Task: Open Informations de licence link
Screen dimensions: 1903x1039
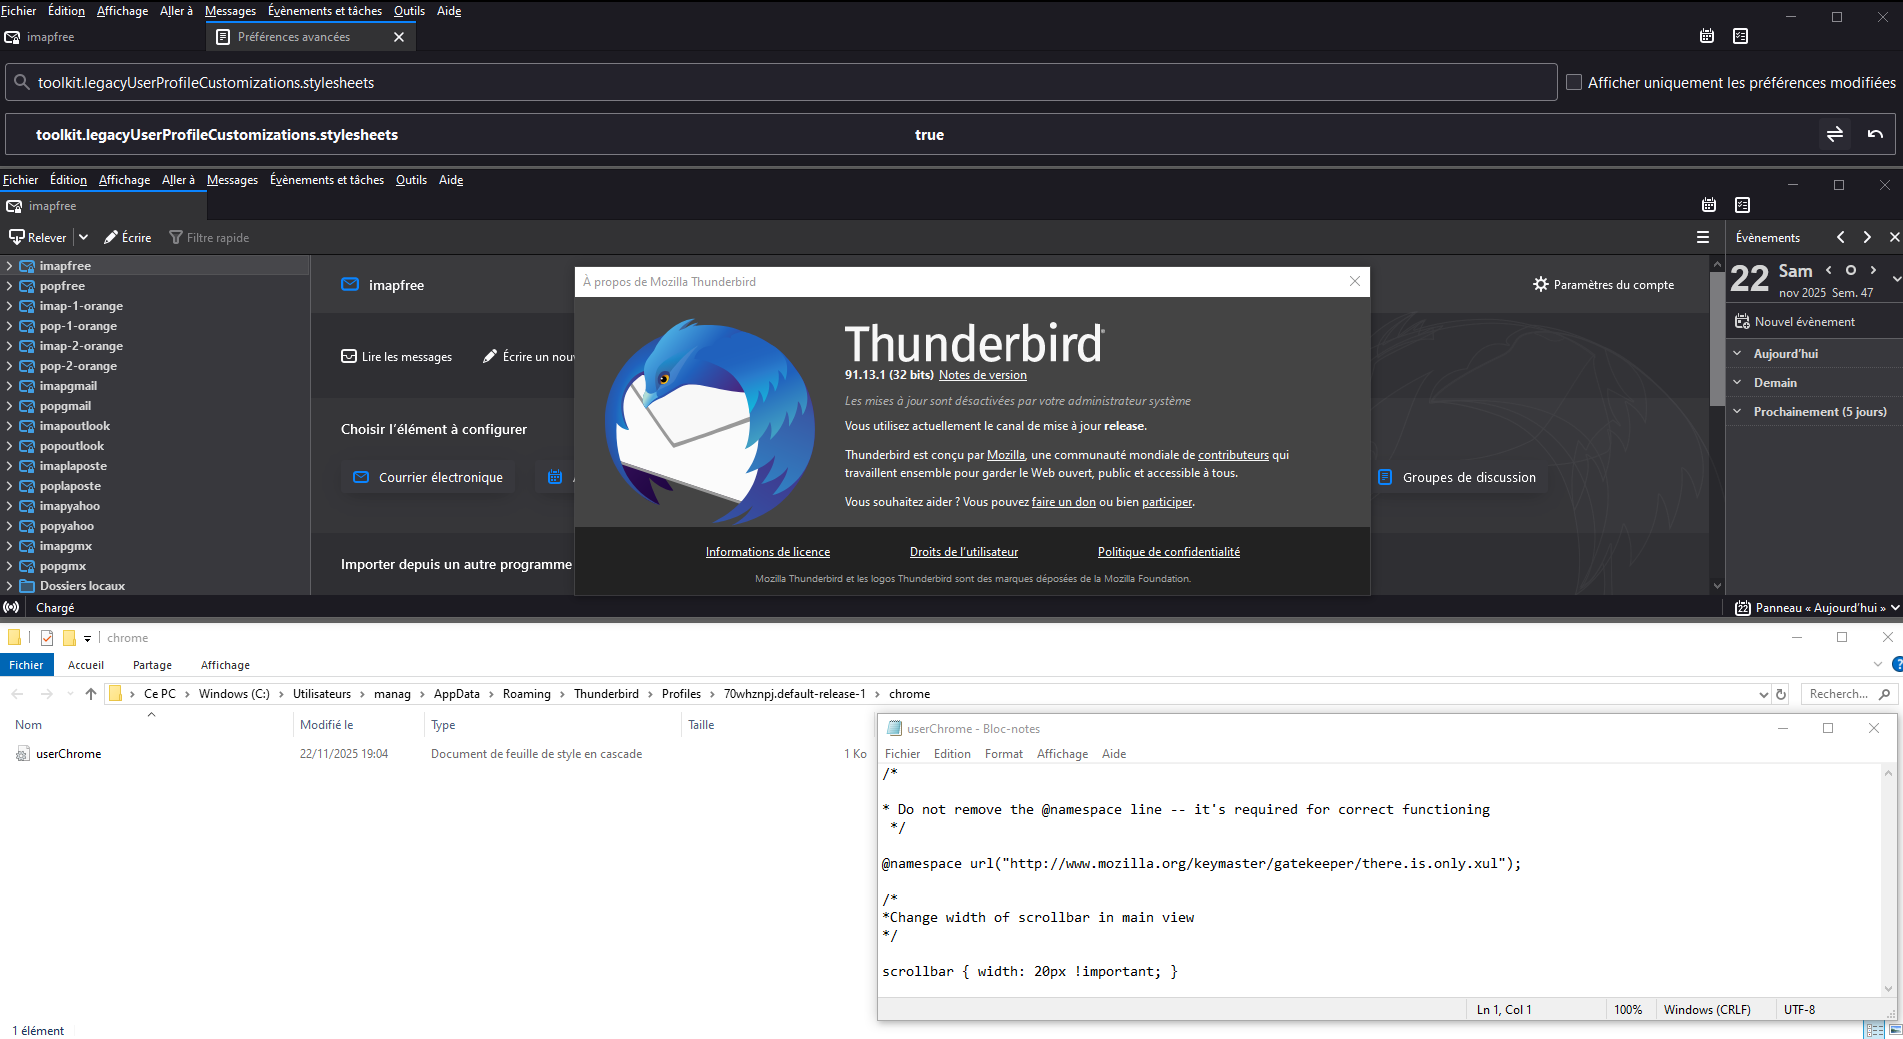Action: click(x=768, y=552)
